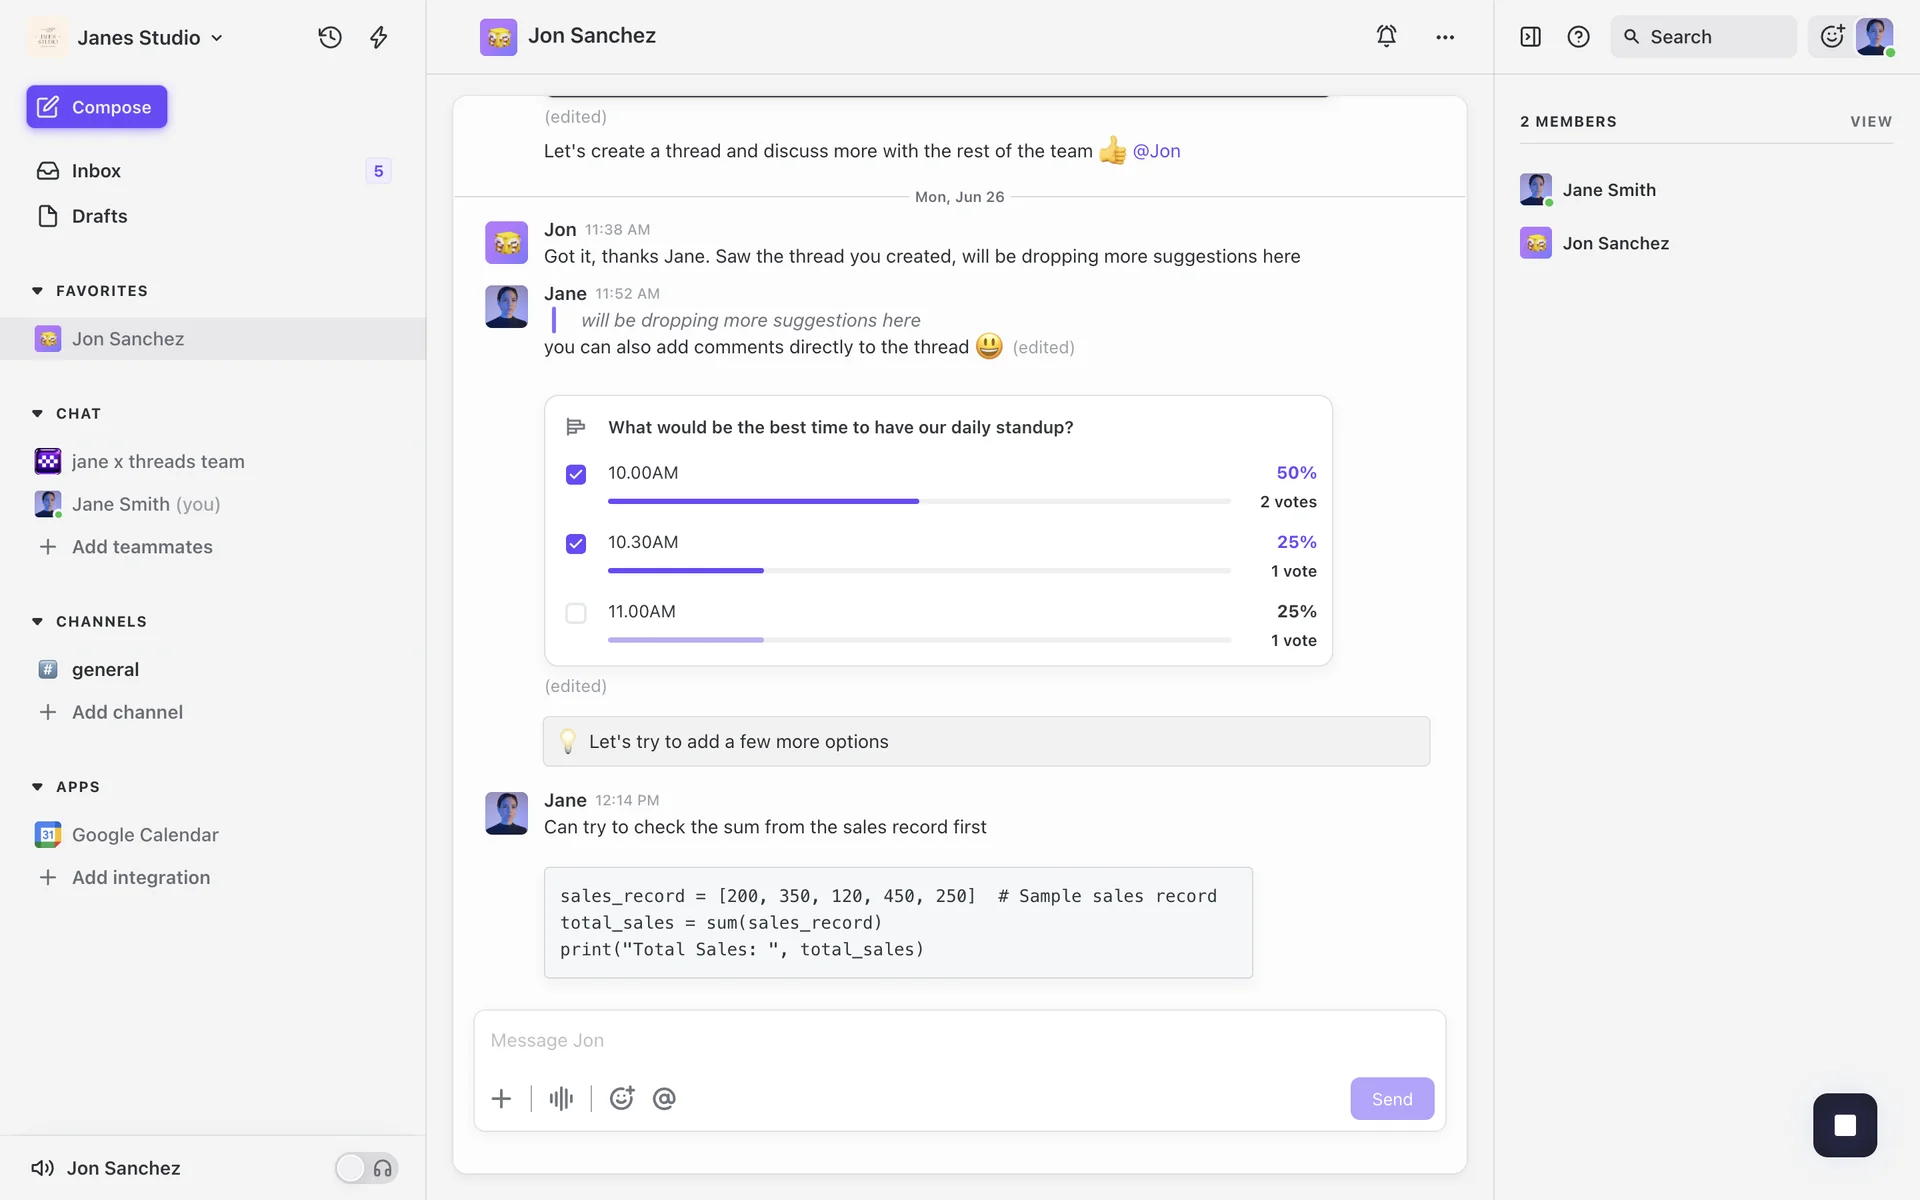
Task: Open notification bell settings
Action: (1386, 36)
